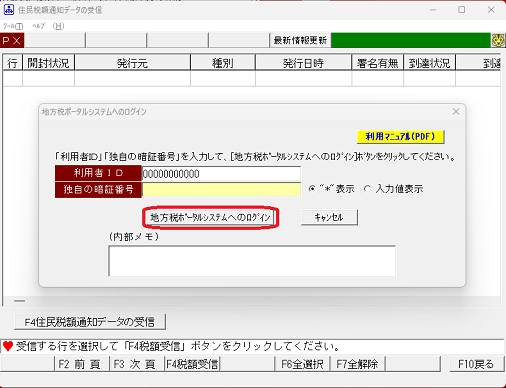Click the 行 column header
The width and height of the screenshot is (506, 388).
coord(13,63)
